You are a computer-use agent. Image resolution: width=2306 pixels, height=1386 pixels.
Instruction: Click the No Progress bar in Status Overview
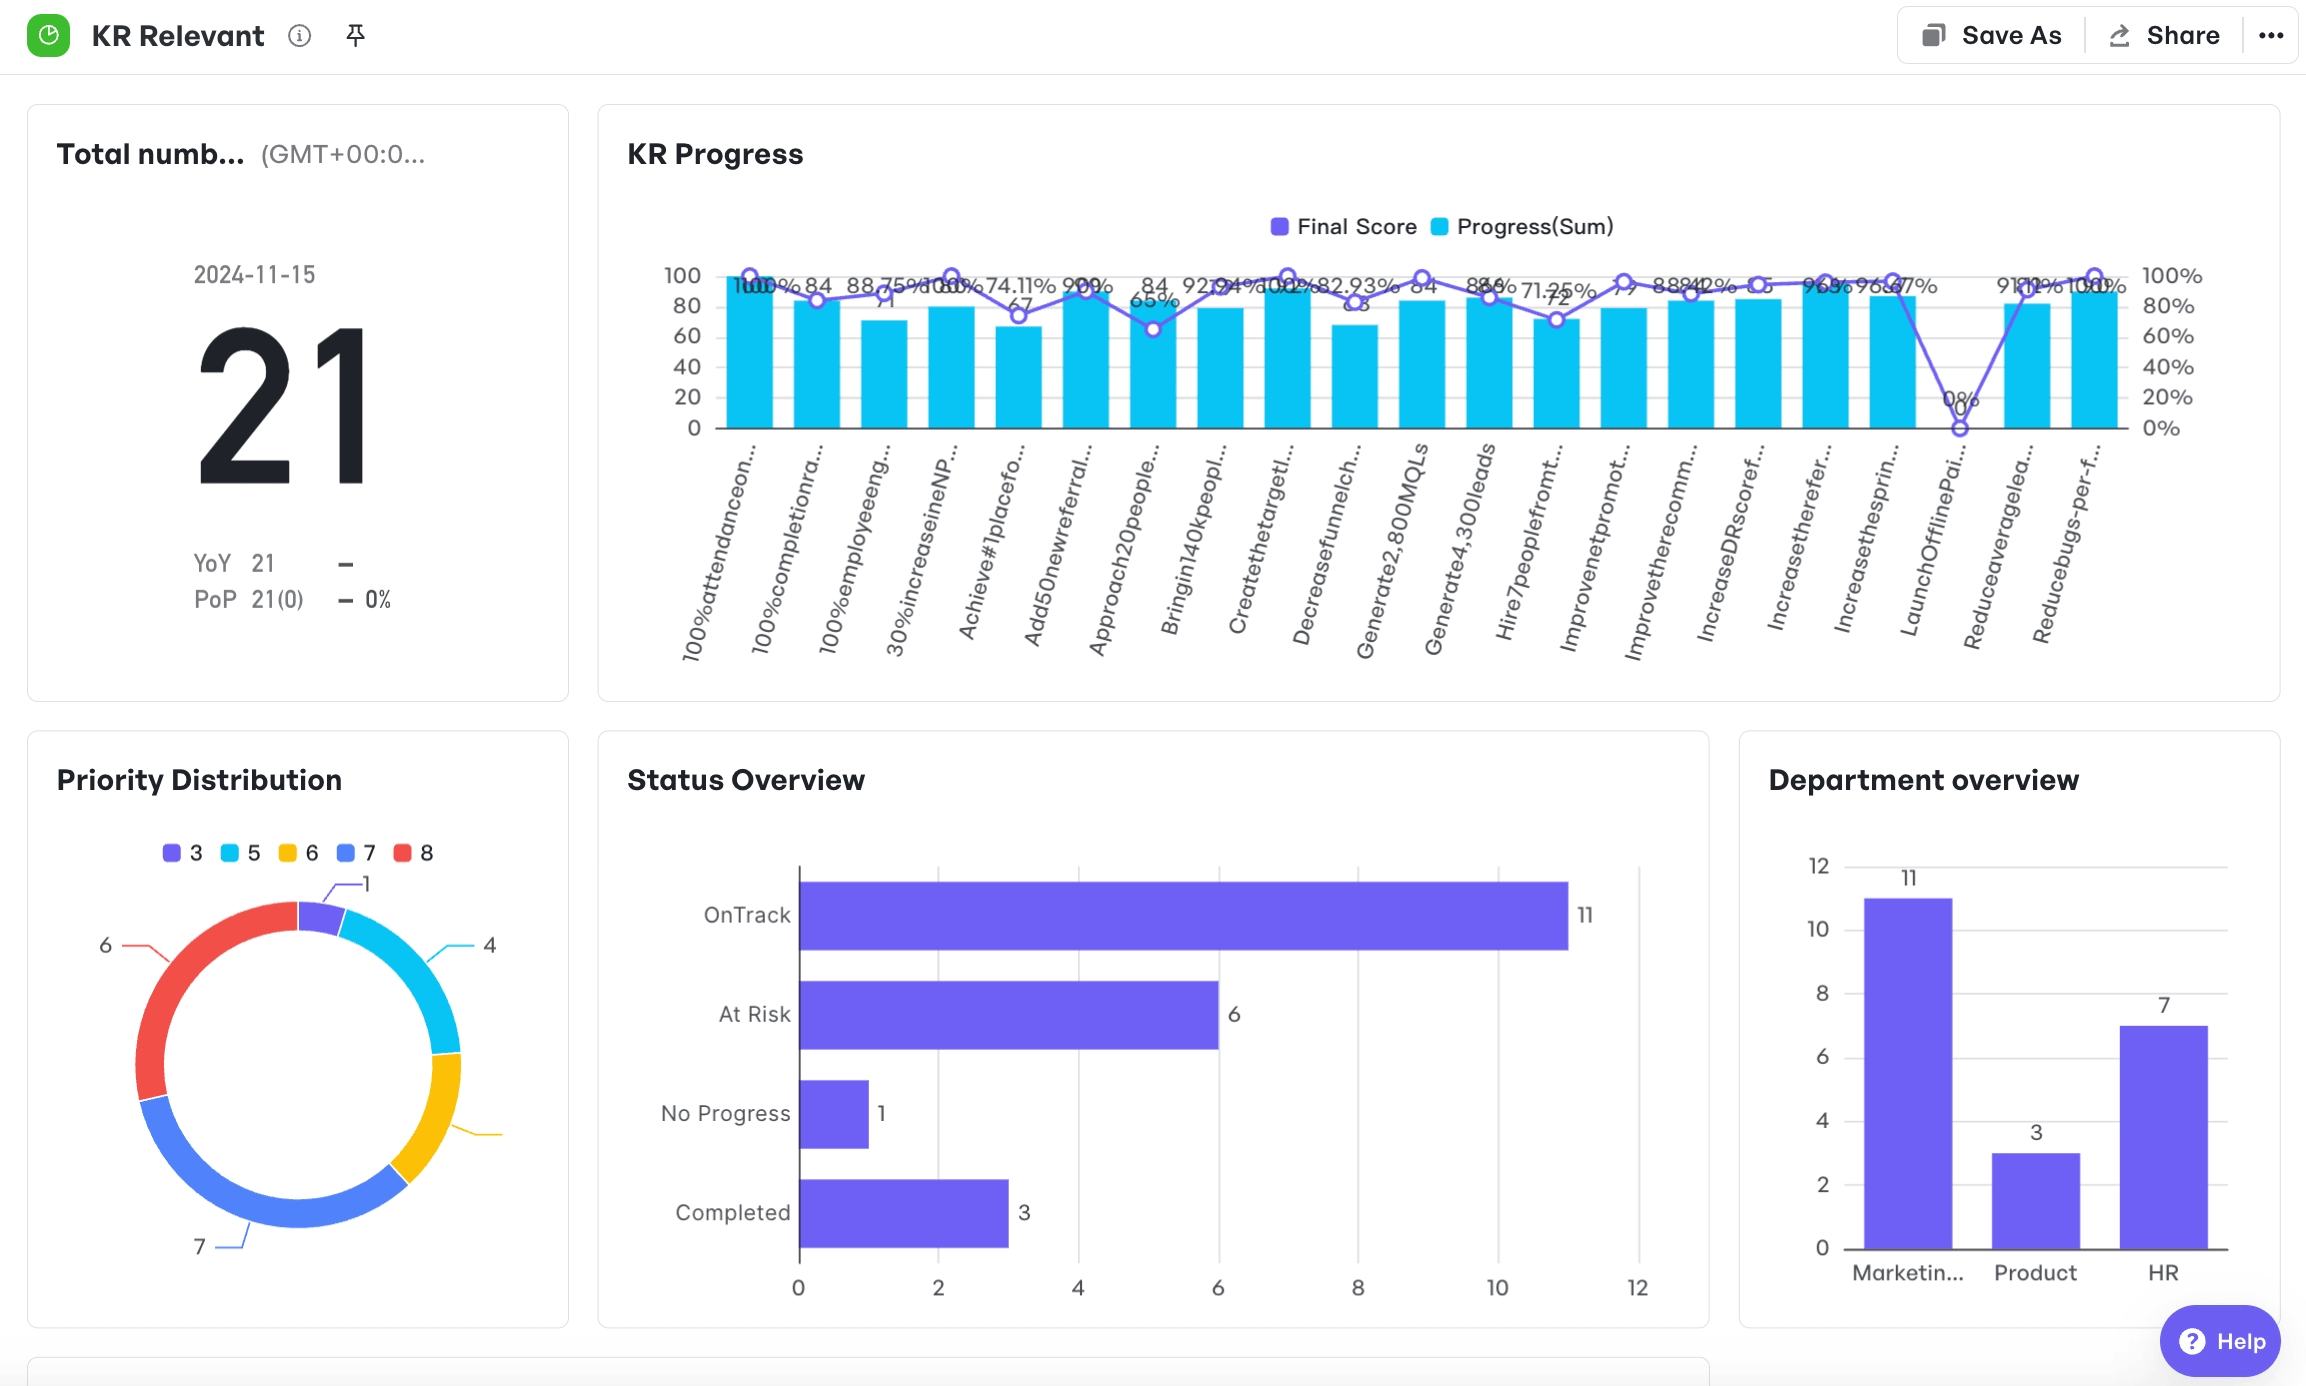pyautogui.click(x=834, y=1114)
